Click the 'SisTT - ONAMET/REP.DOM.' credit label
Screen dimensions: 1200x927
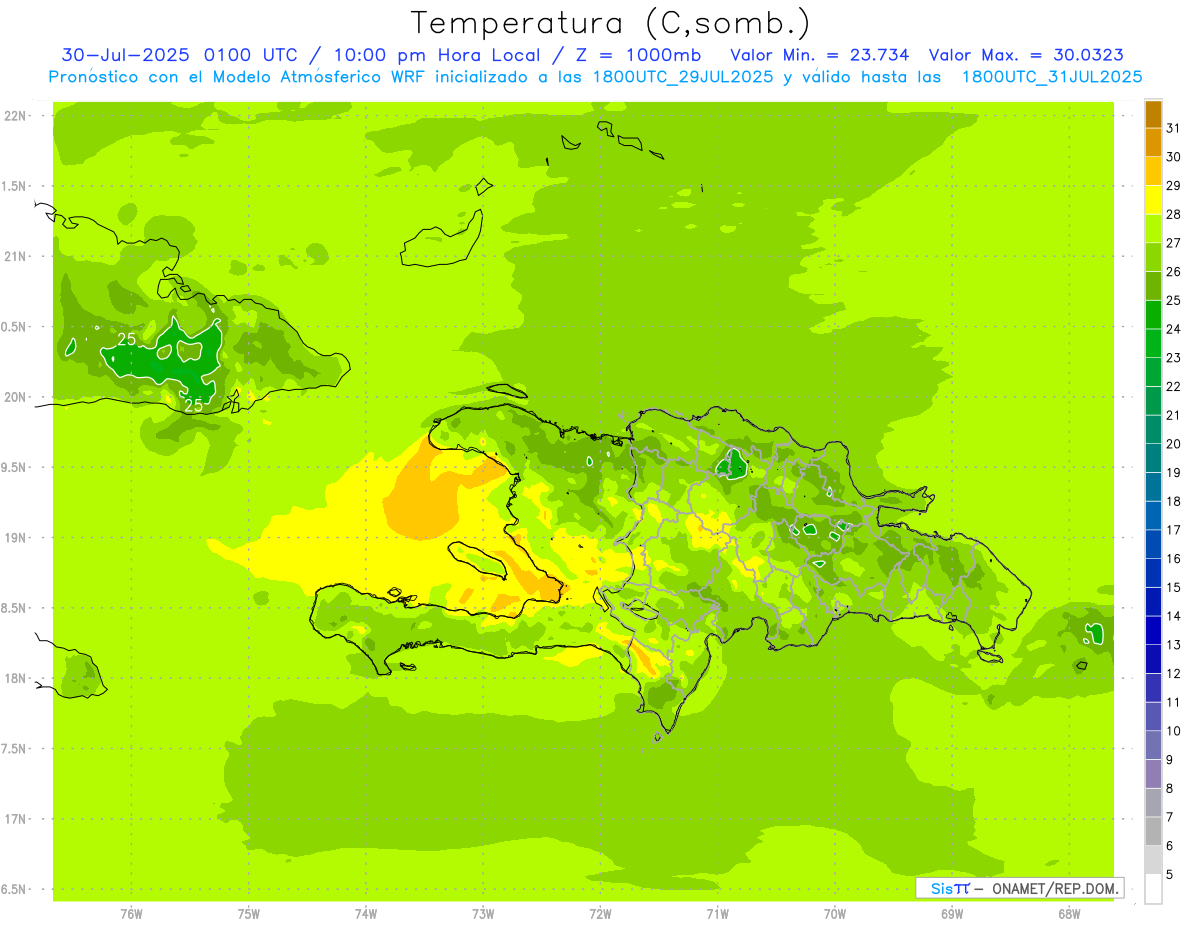click(1019, 888)
